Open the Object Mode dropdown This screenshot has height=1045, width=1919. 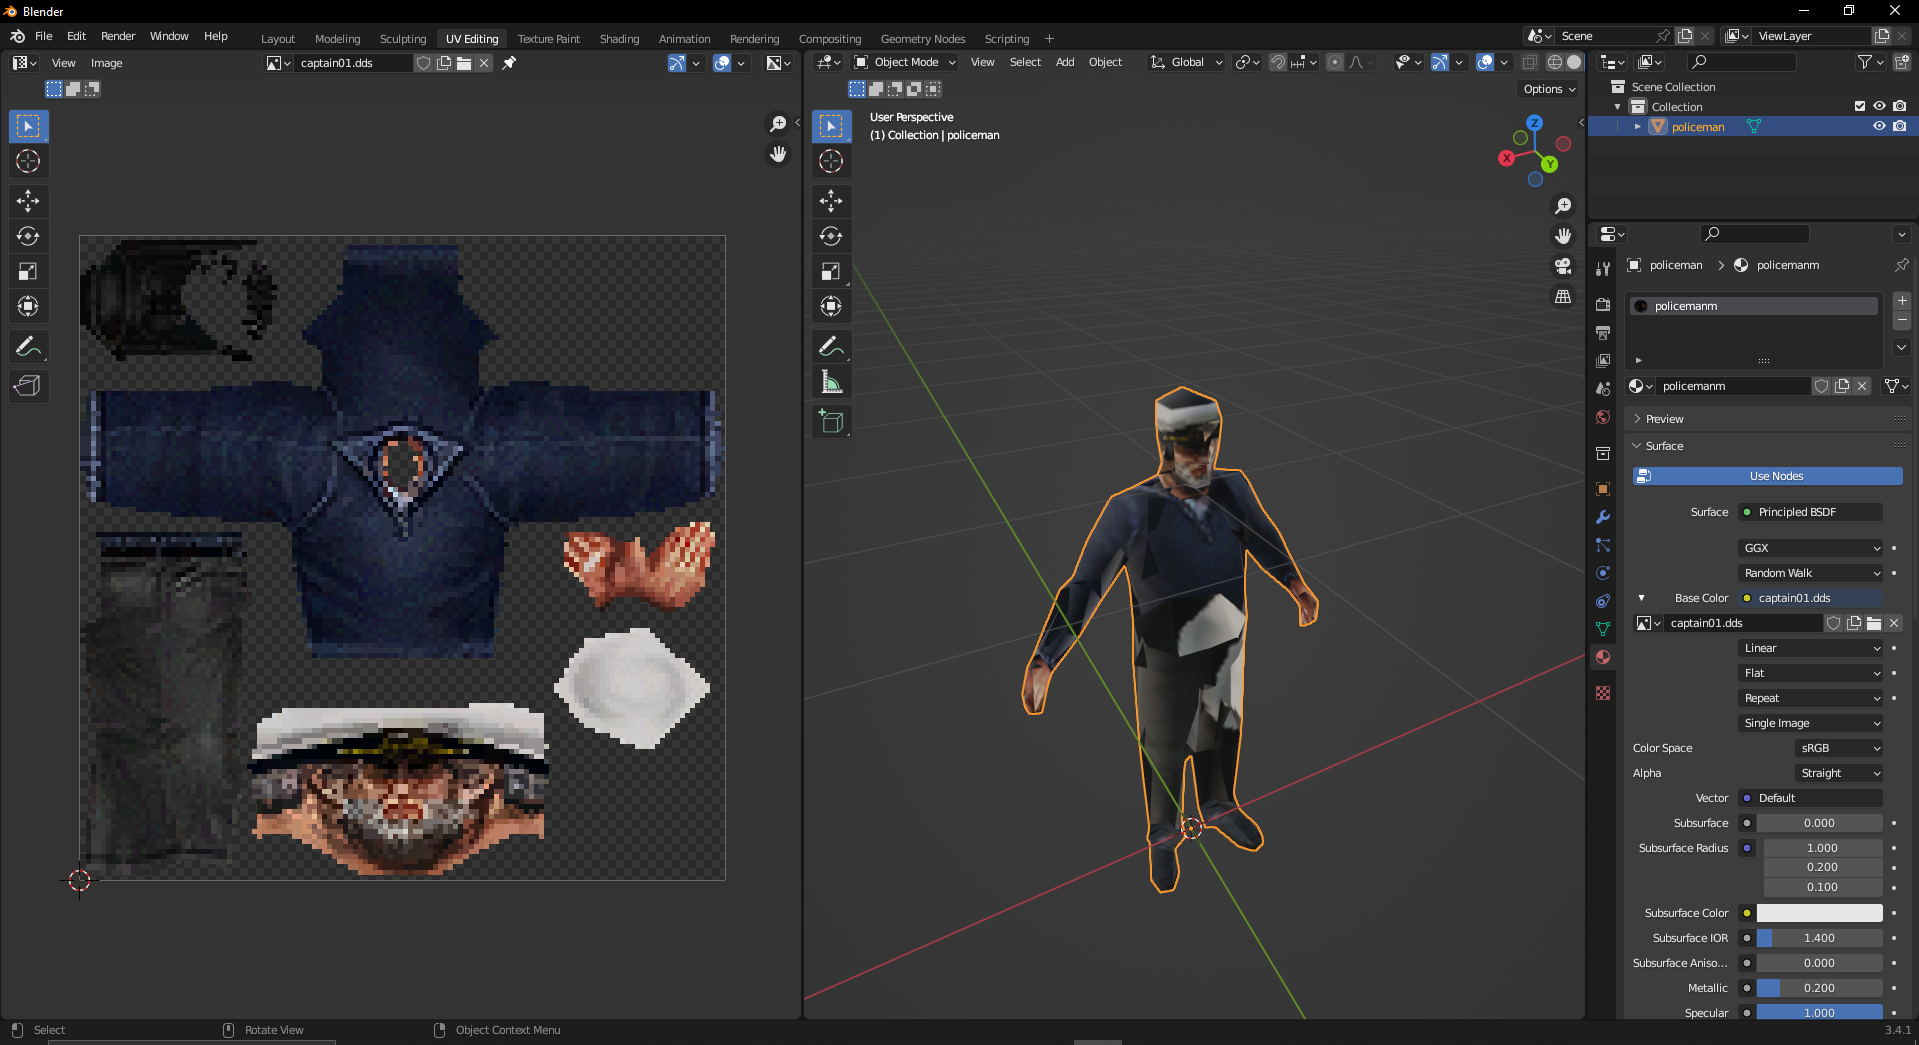pos(905,62)
